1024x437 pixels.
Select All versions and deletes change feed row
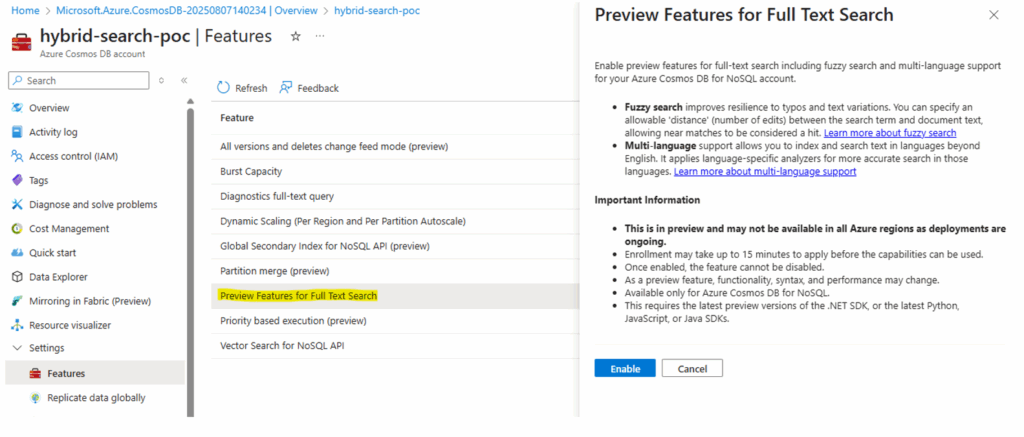tap(395, 146)
